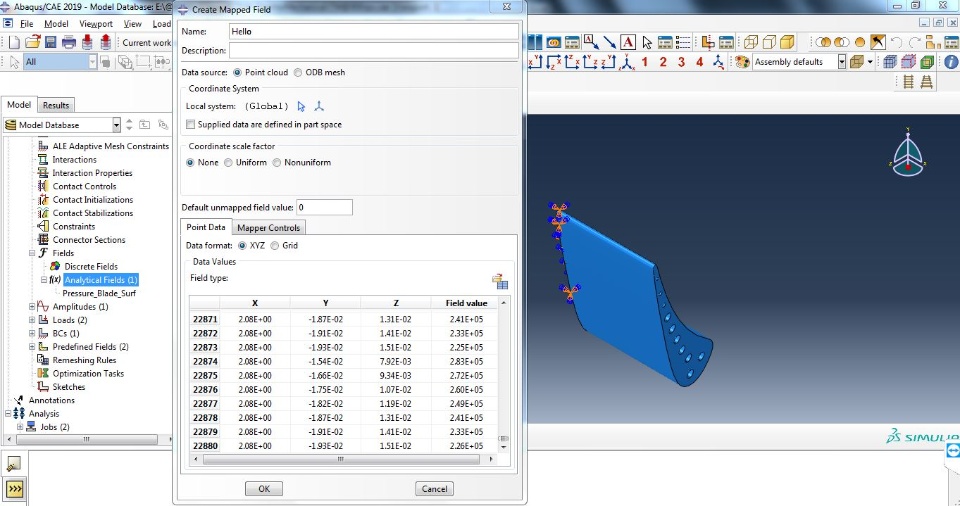The height and width of the screenshot is (506, 960).
Task: Apply the isometric view triad icon
Action: click(x=627, y=62)
